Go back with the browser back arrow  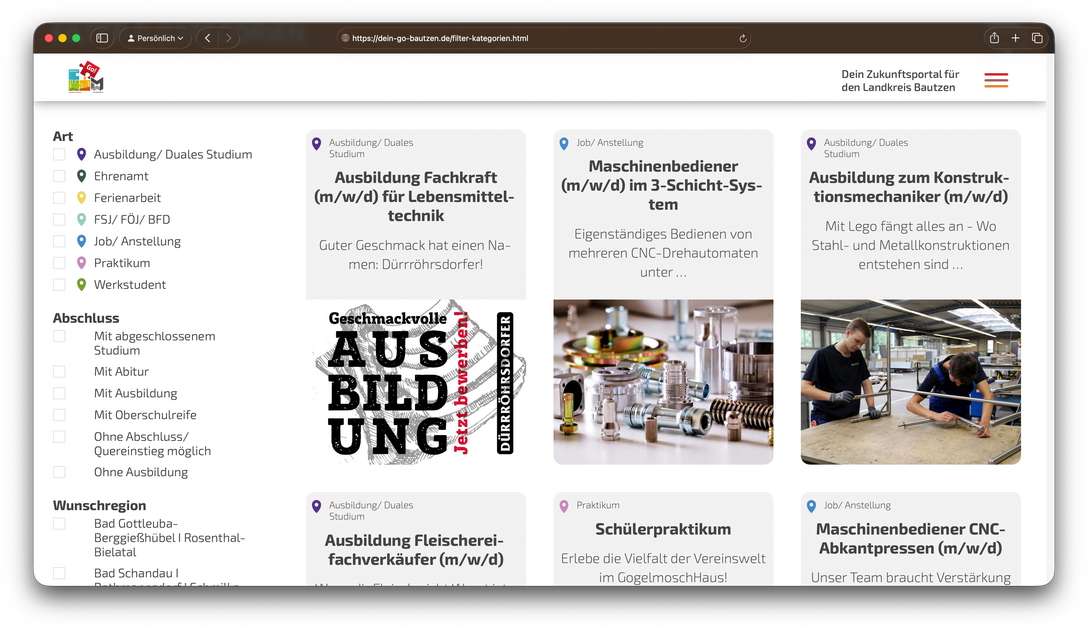tap(207, 38)
